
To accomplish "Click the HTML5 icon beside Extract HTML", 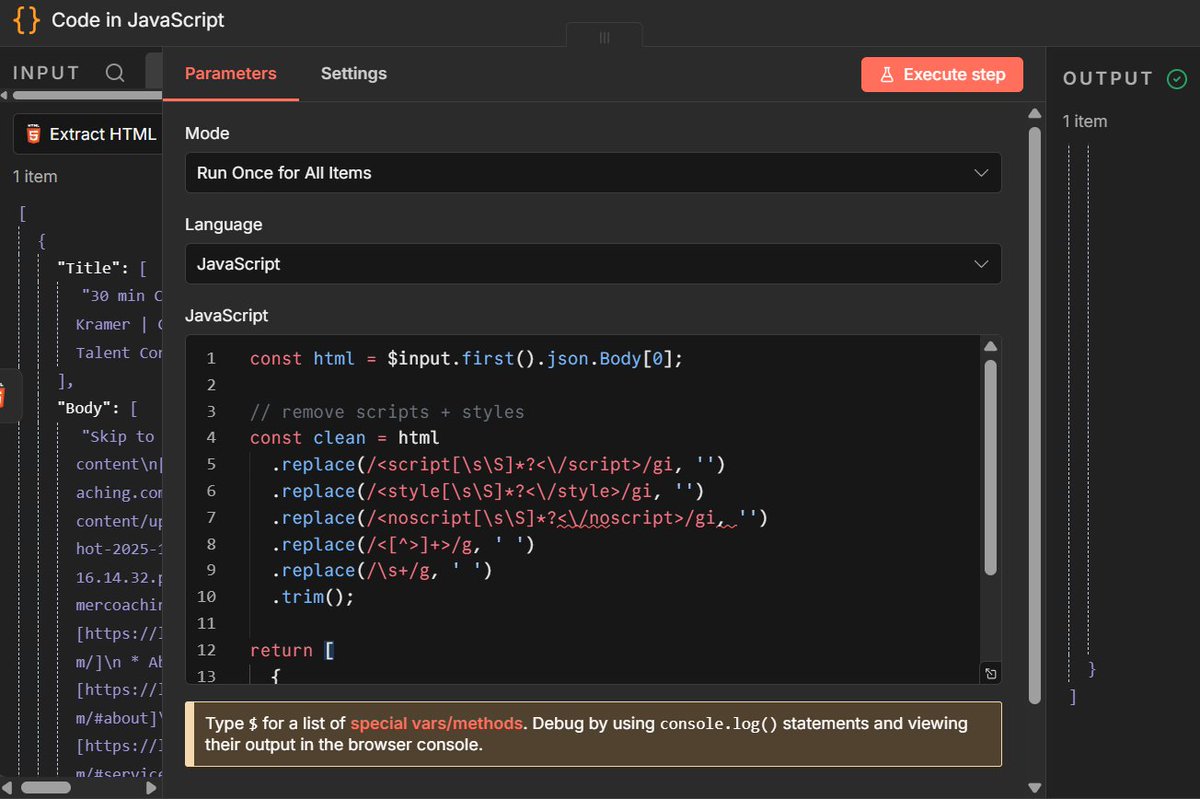I will [x=33, y=134].
